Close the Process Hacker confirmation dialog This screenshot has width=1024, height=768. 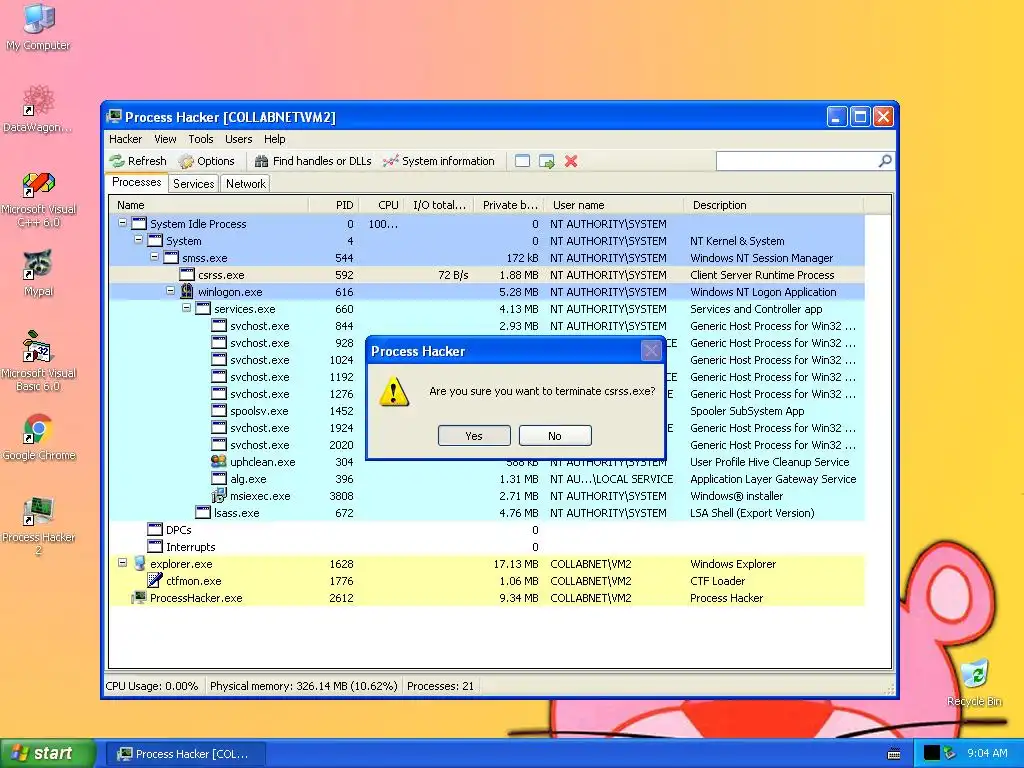point(651,351)
